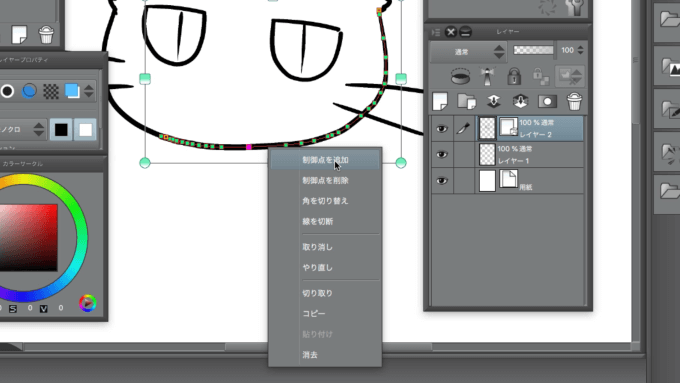Select the レイヤー 1 row
This screenshot has height=383, width=680.
530,155
